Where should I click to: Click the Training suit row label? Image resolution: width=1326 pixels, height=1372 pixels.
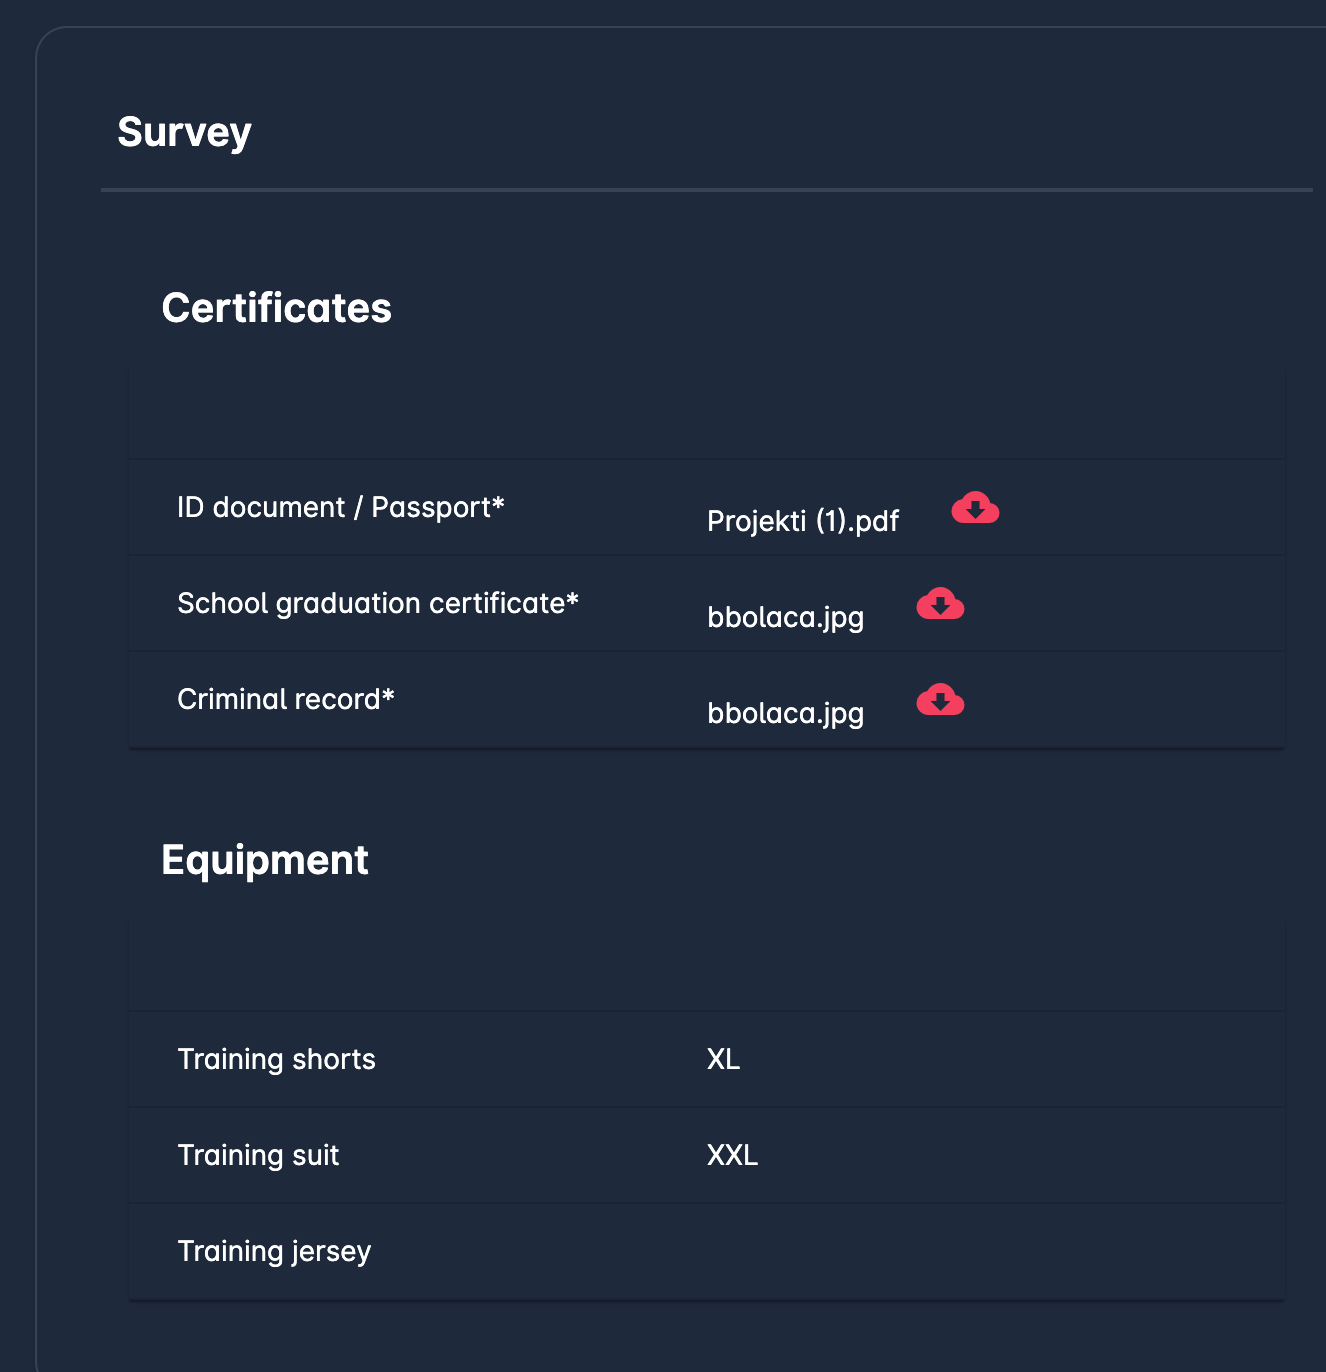point(258,1155)
